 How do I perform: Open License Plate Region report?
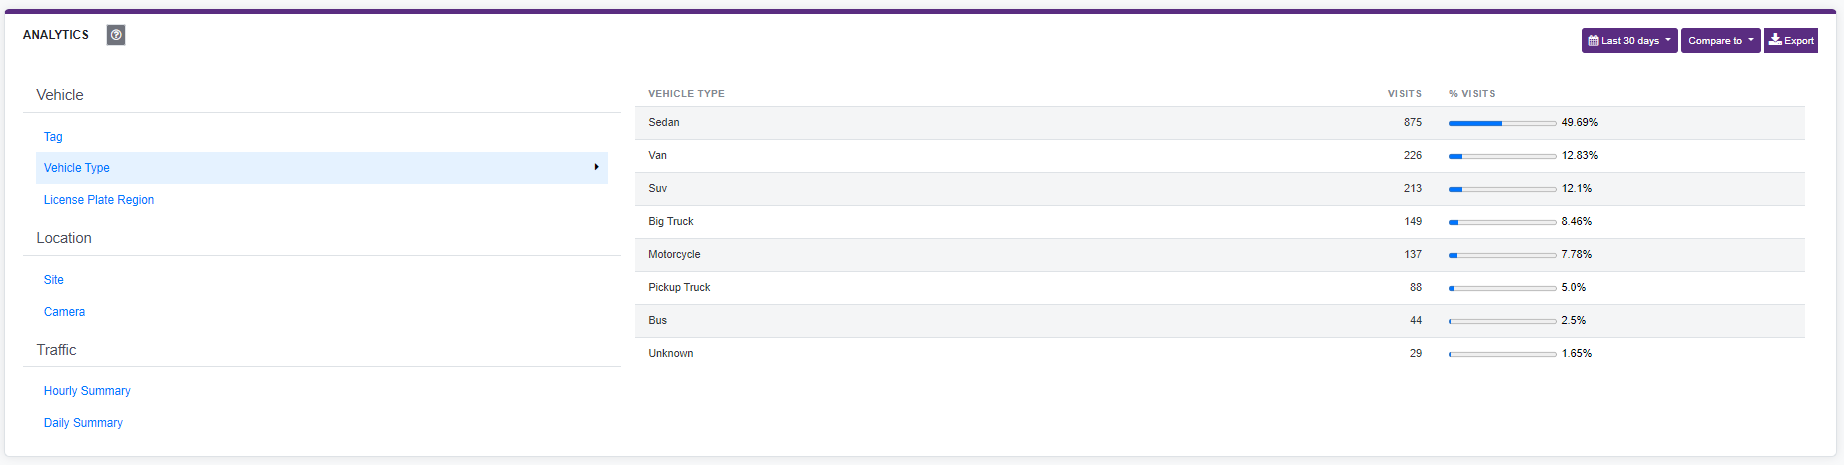click(x=99, y=200)
